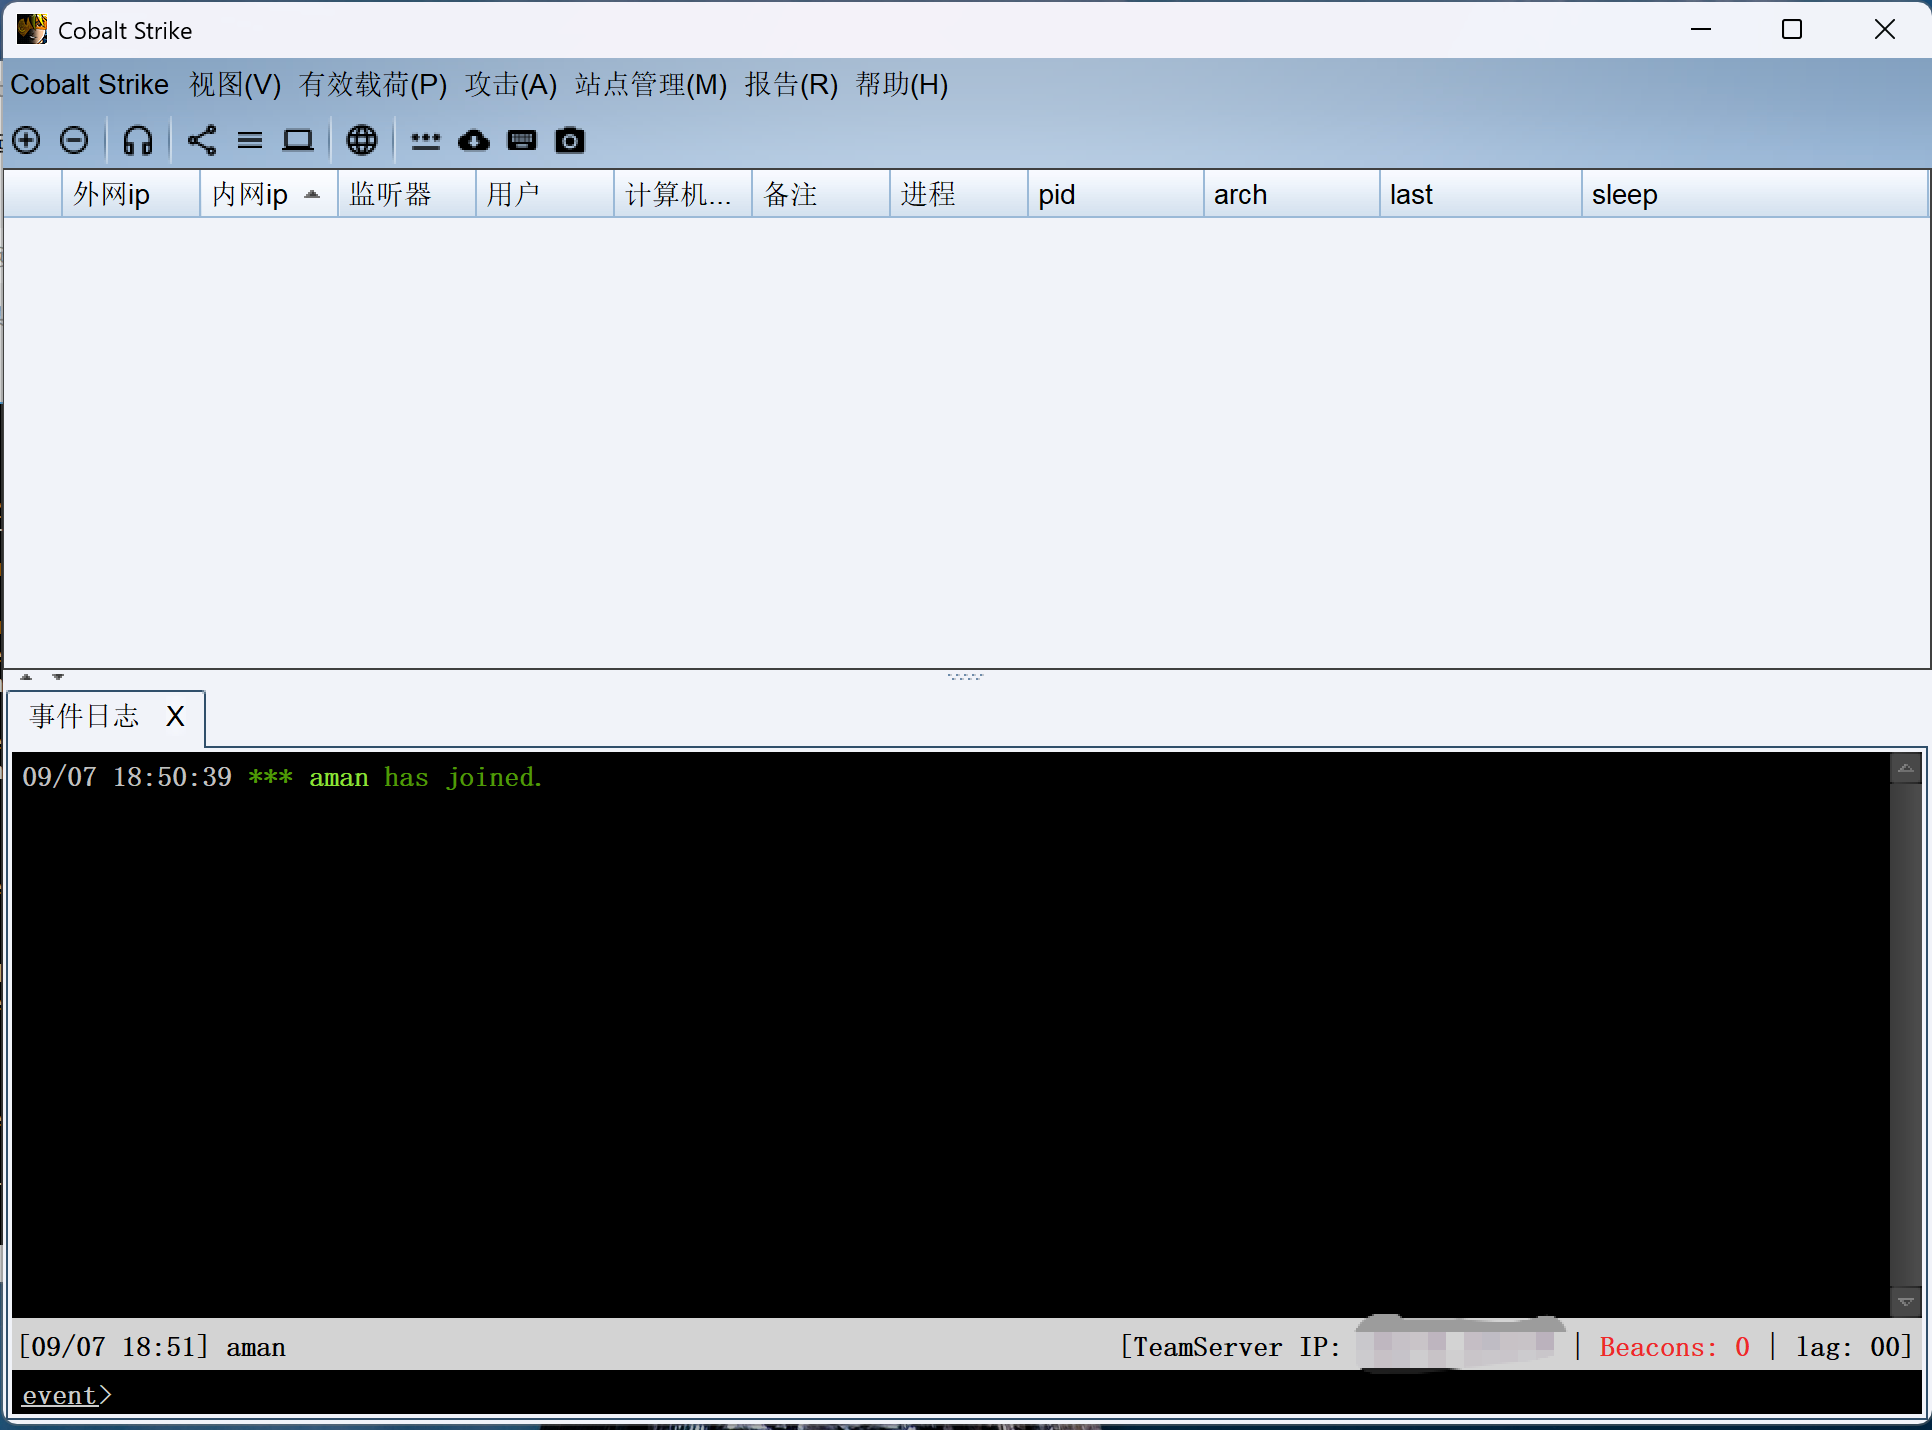Viewport: 1932px width, 1430px height.
Task: Click the 'Beacons: 0' status text
Action: (x=1675, y=1347)
